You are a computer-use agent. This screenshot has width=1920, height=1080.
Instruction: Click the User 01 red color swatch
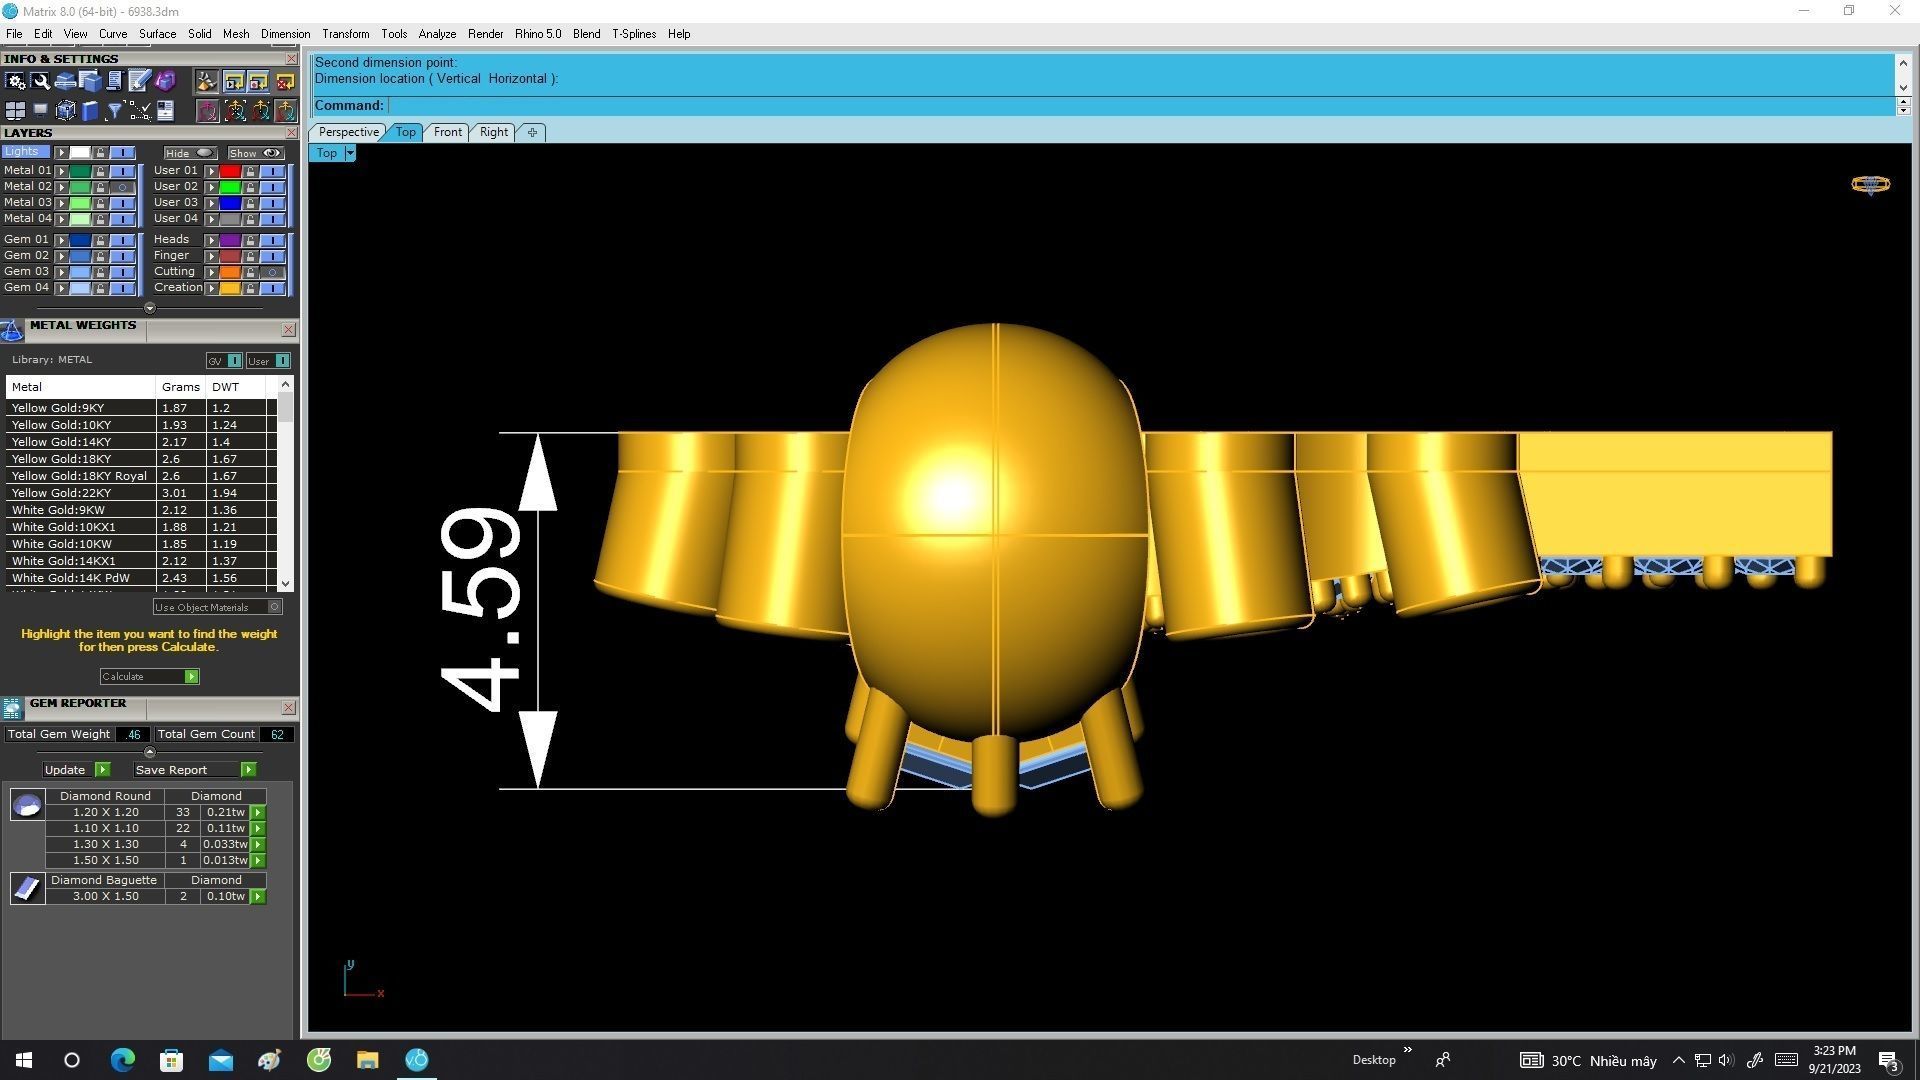[x=230, y=171]
